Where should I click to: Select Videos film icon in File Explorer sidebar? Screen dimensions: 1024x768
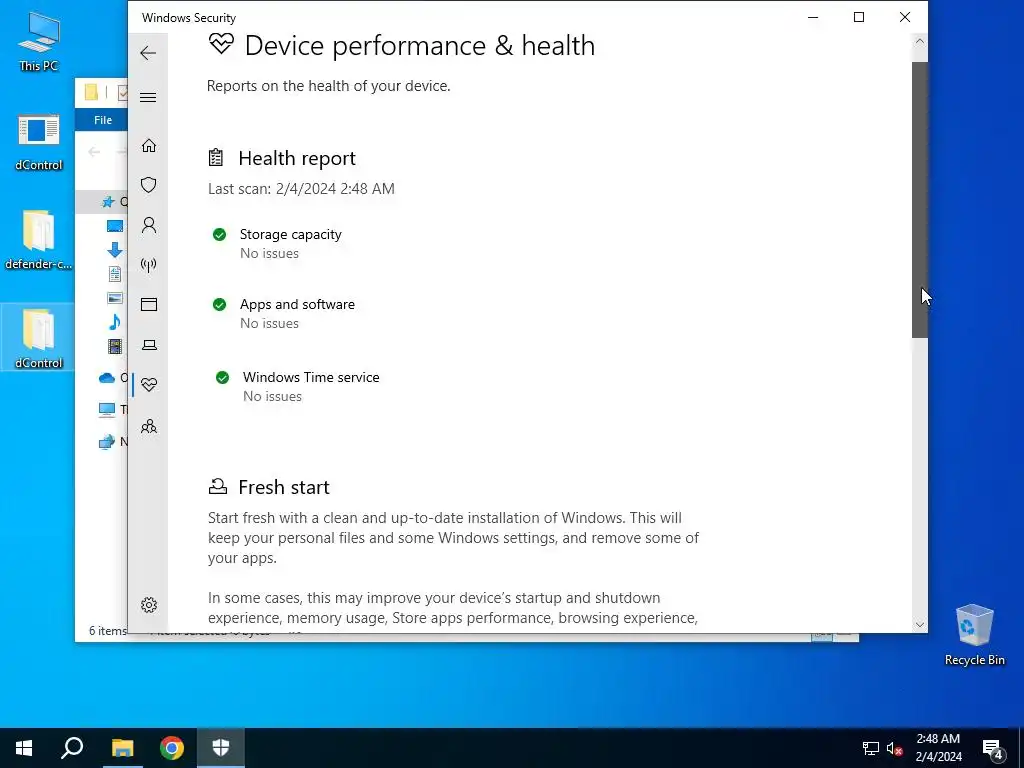(x=115, y=346)
